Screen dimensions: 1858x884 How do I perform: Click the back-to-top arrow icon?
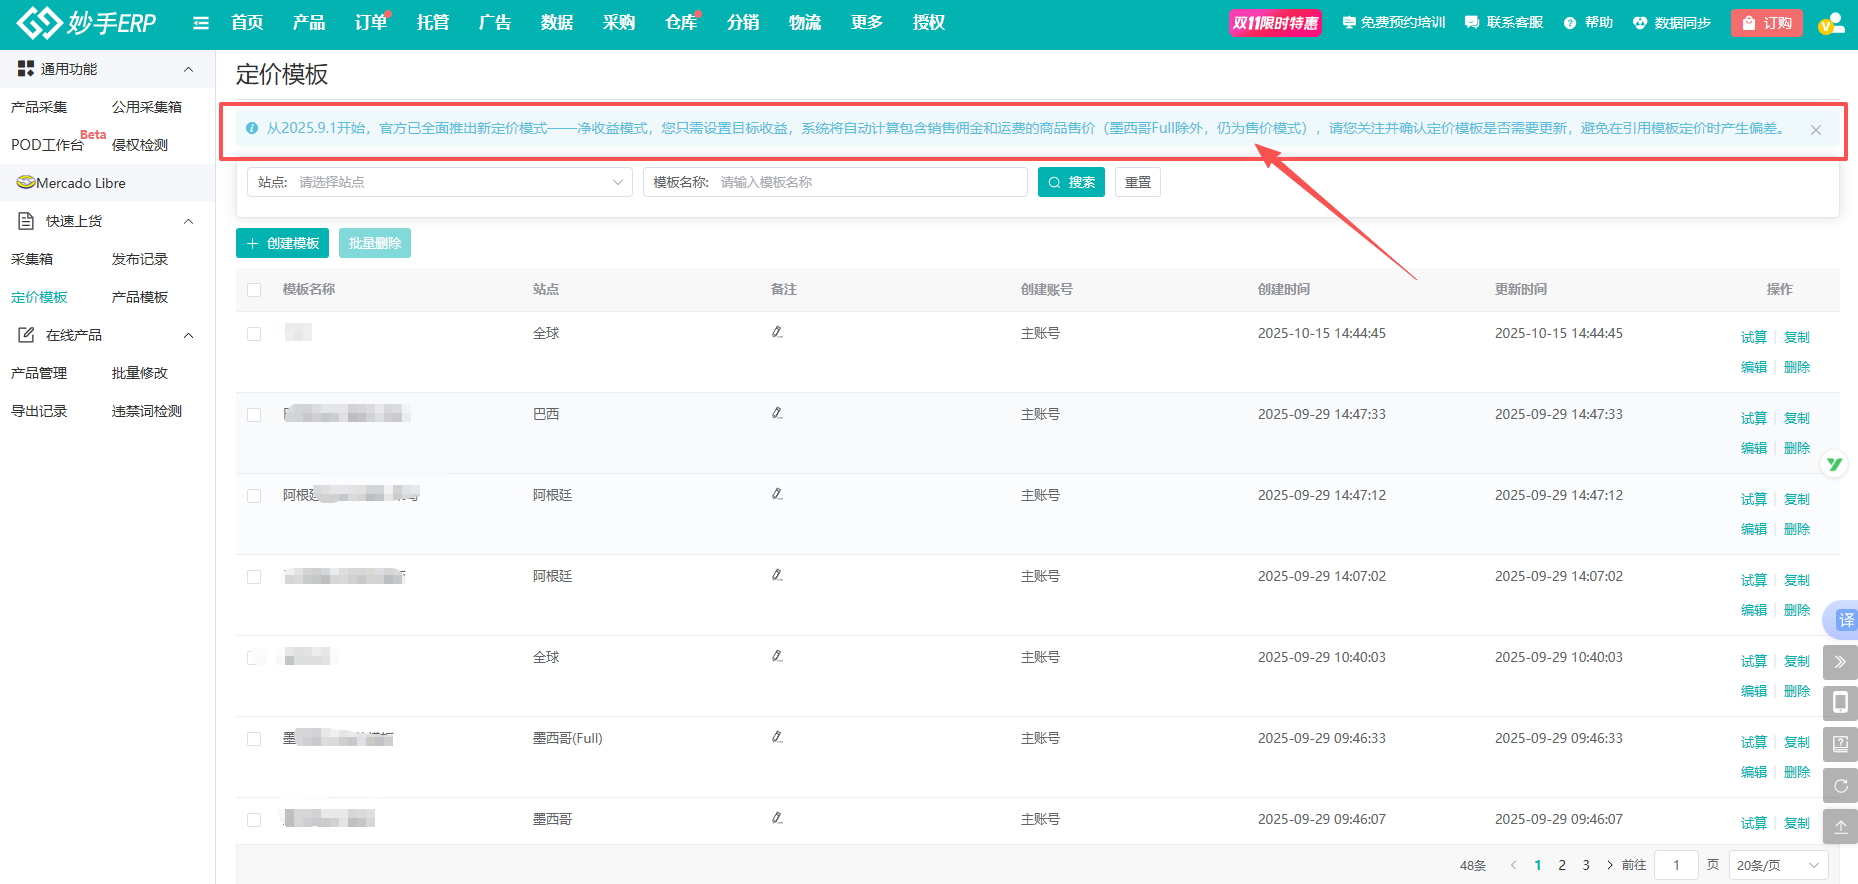(x=1840, y=827)
